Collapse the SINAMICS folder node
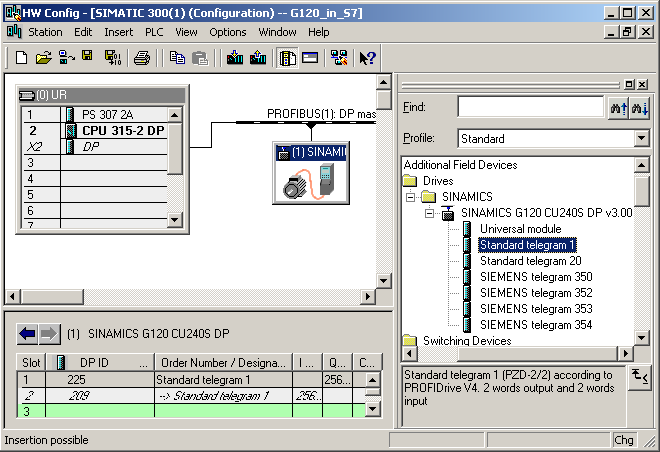 (x=410, y=197)
